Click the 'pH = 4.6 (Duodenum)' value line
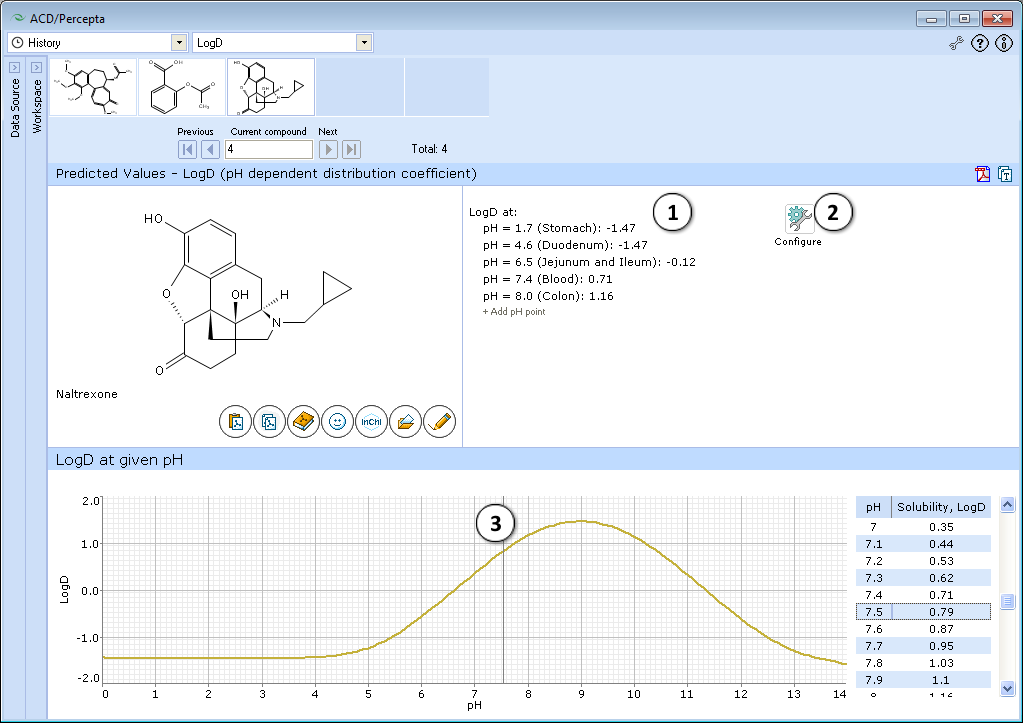Image resolution: width=1023 pixels, height=723 pixels. [565, 245]
